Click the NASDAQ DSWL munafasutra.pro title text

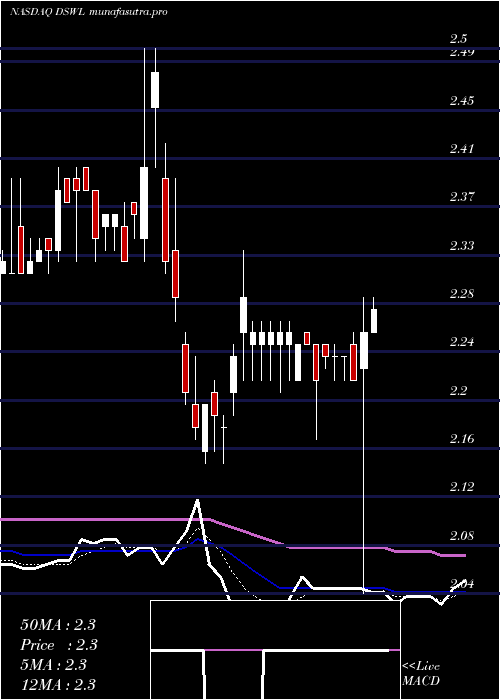[89, 12]
